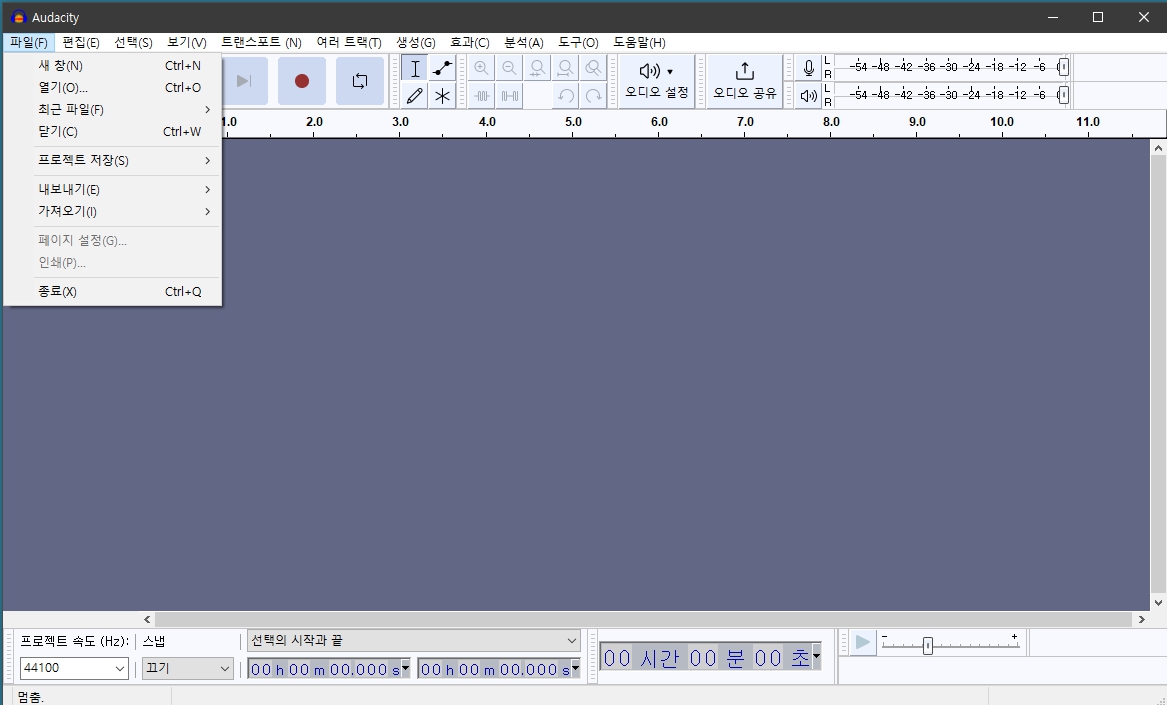The image size is (1167, 705).
Task: Click the 오디오 공유 share button
Action: 744,81
